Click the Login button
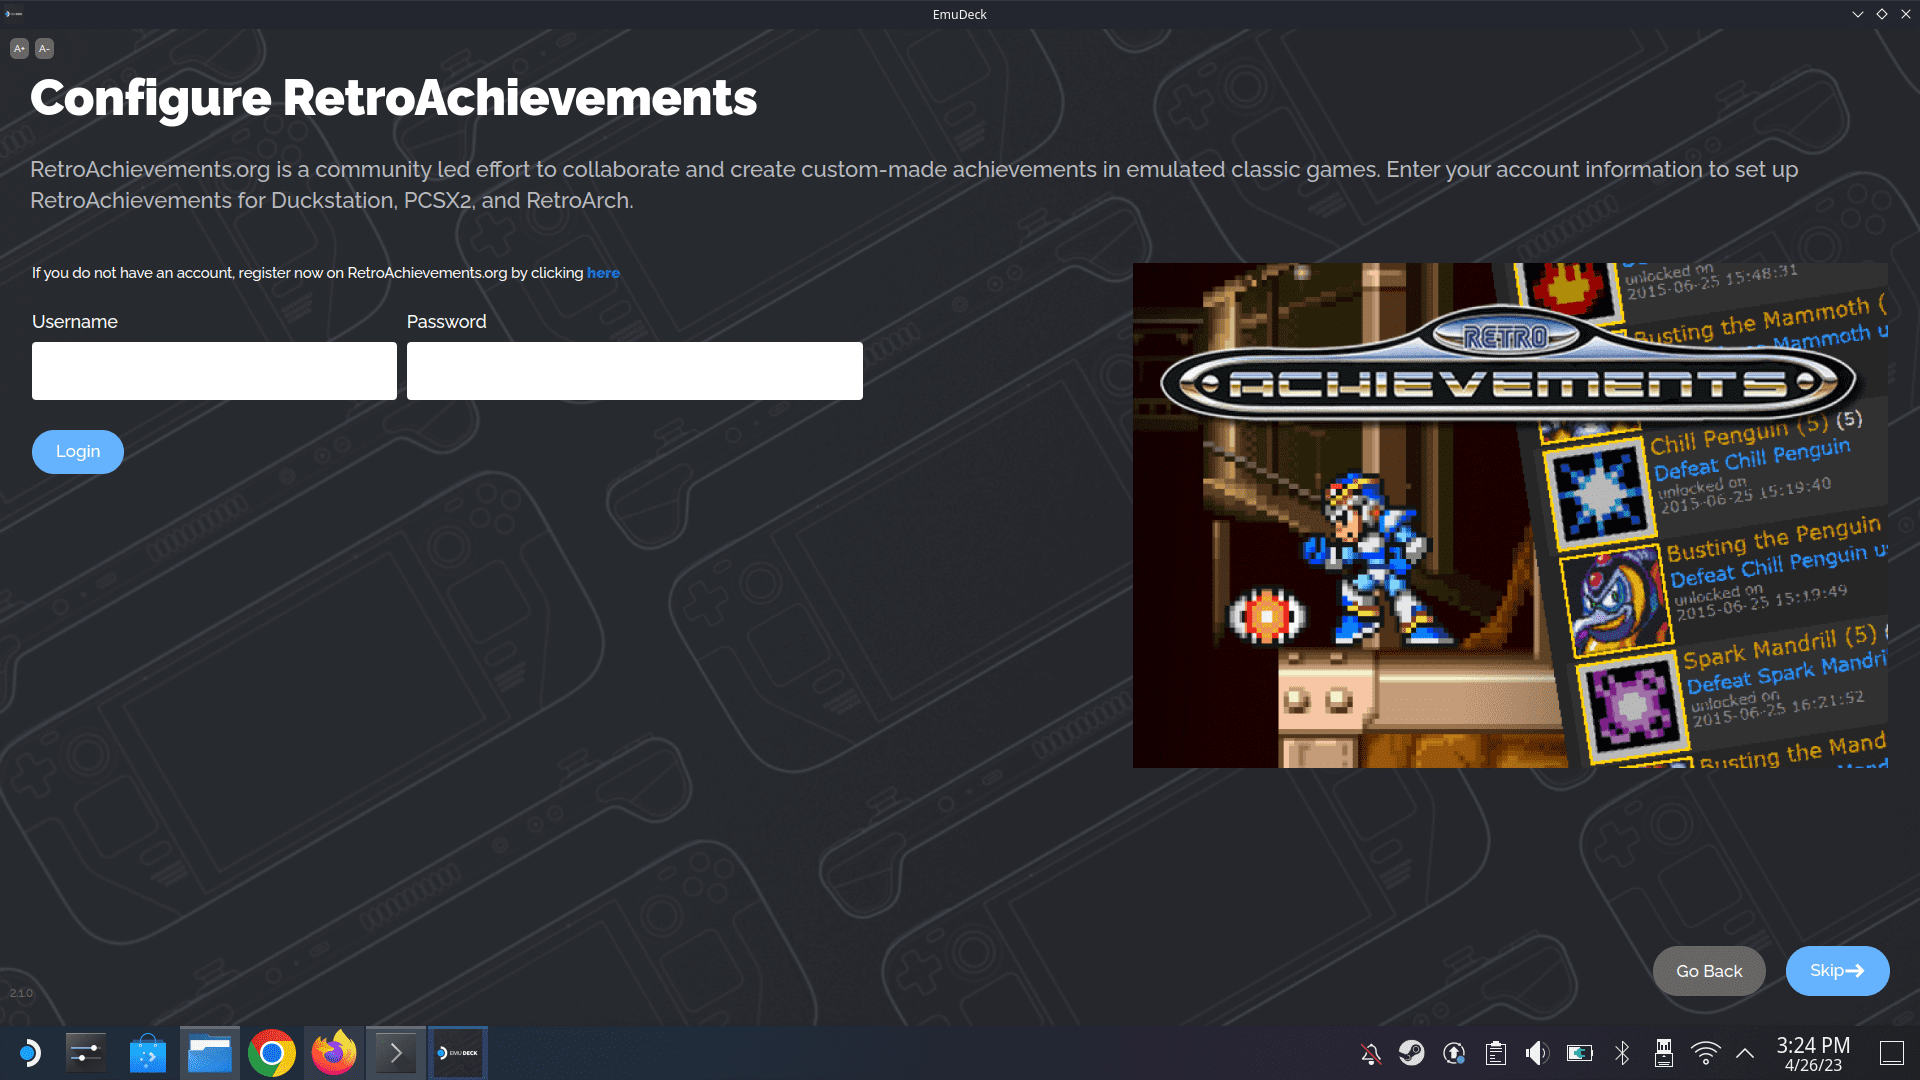 pyautogui.click(x=78, y=452)
